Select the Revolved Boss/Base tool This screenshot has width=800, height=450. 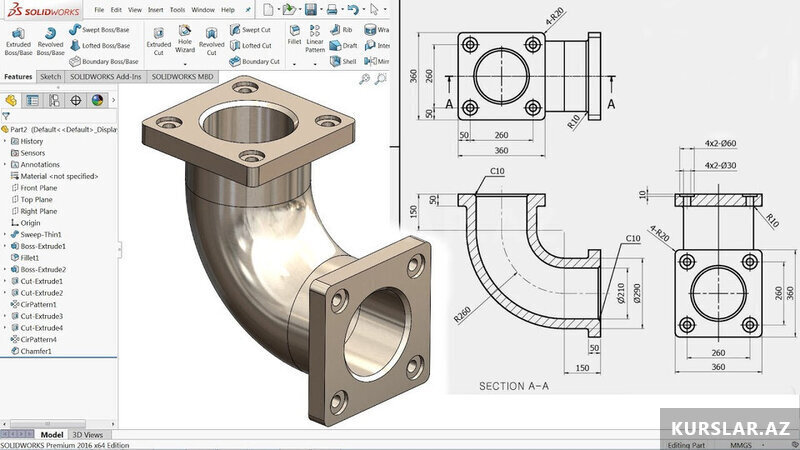click(50, 41)
